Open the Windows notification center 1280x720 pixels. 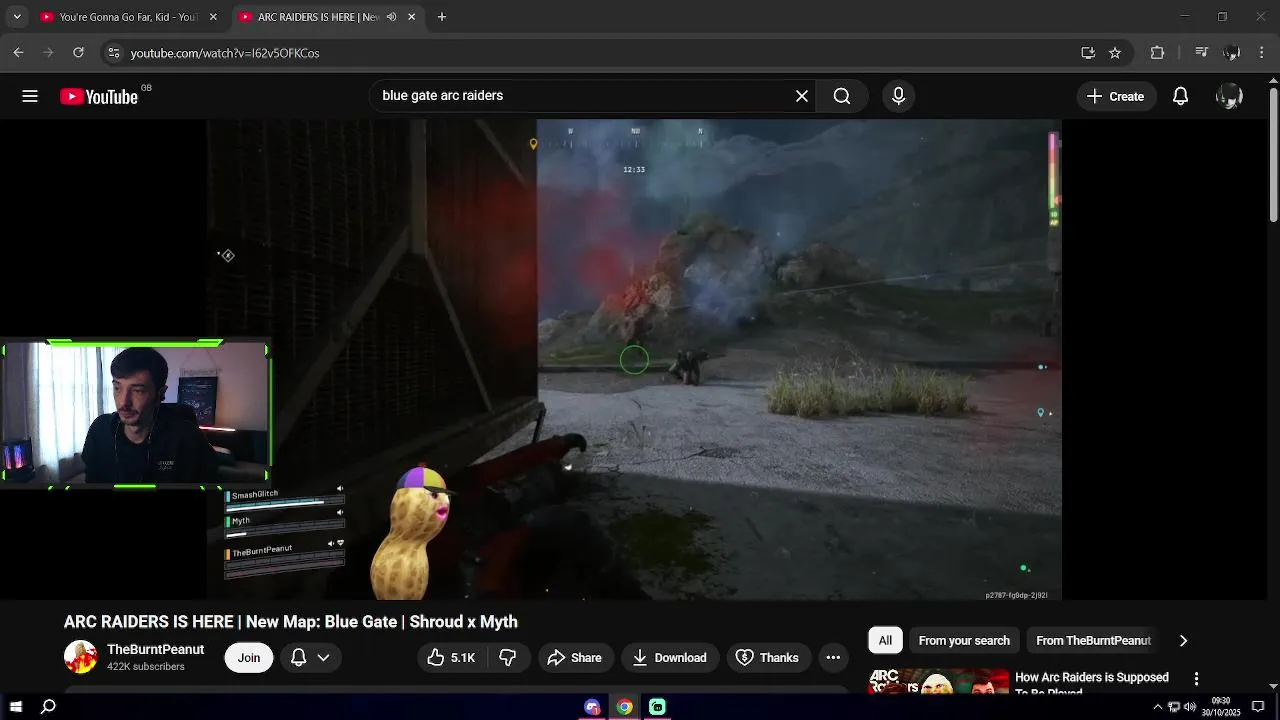(x=1258, y=707)
